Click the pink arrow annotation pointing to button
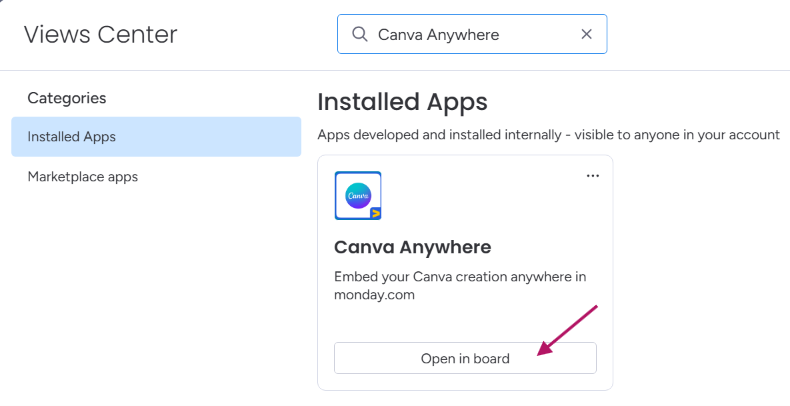The image size is (790, 406). point(567,330)
